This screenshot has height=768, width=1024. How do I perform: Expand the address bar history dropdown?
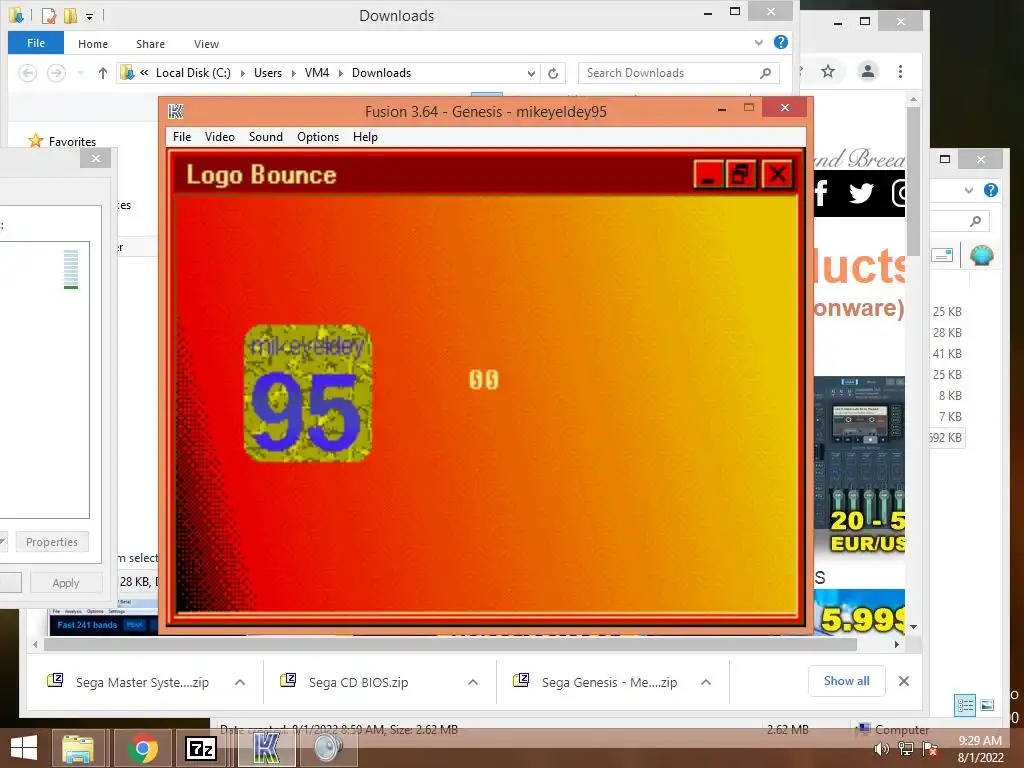pos(531,73)
